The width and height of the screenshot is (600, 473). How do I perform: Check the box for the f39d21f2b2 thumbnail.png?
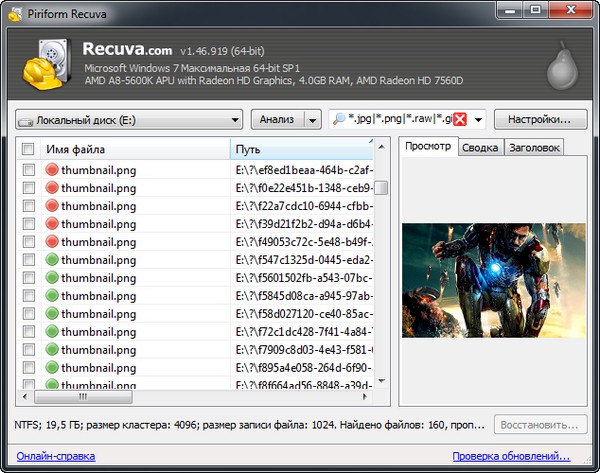[x=29, y=223]
